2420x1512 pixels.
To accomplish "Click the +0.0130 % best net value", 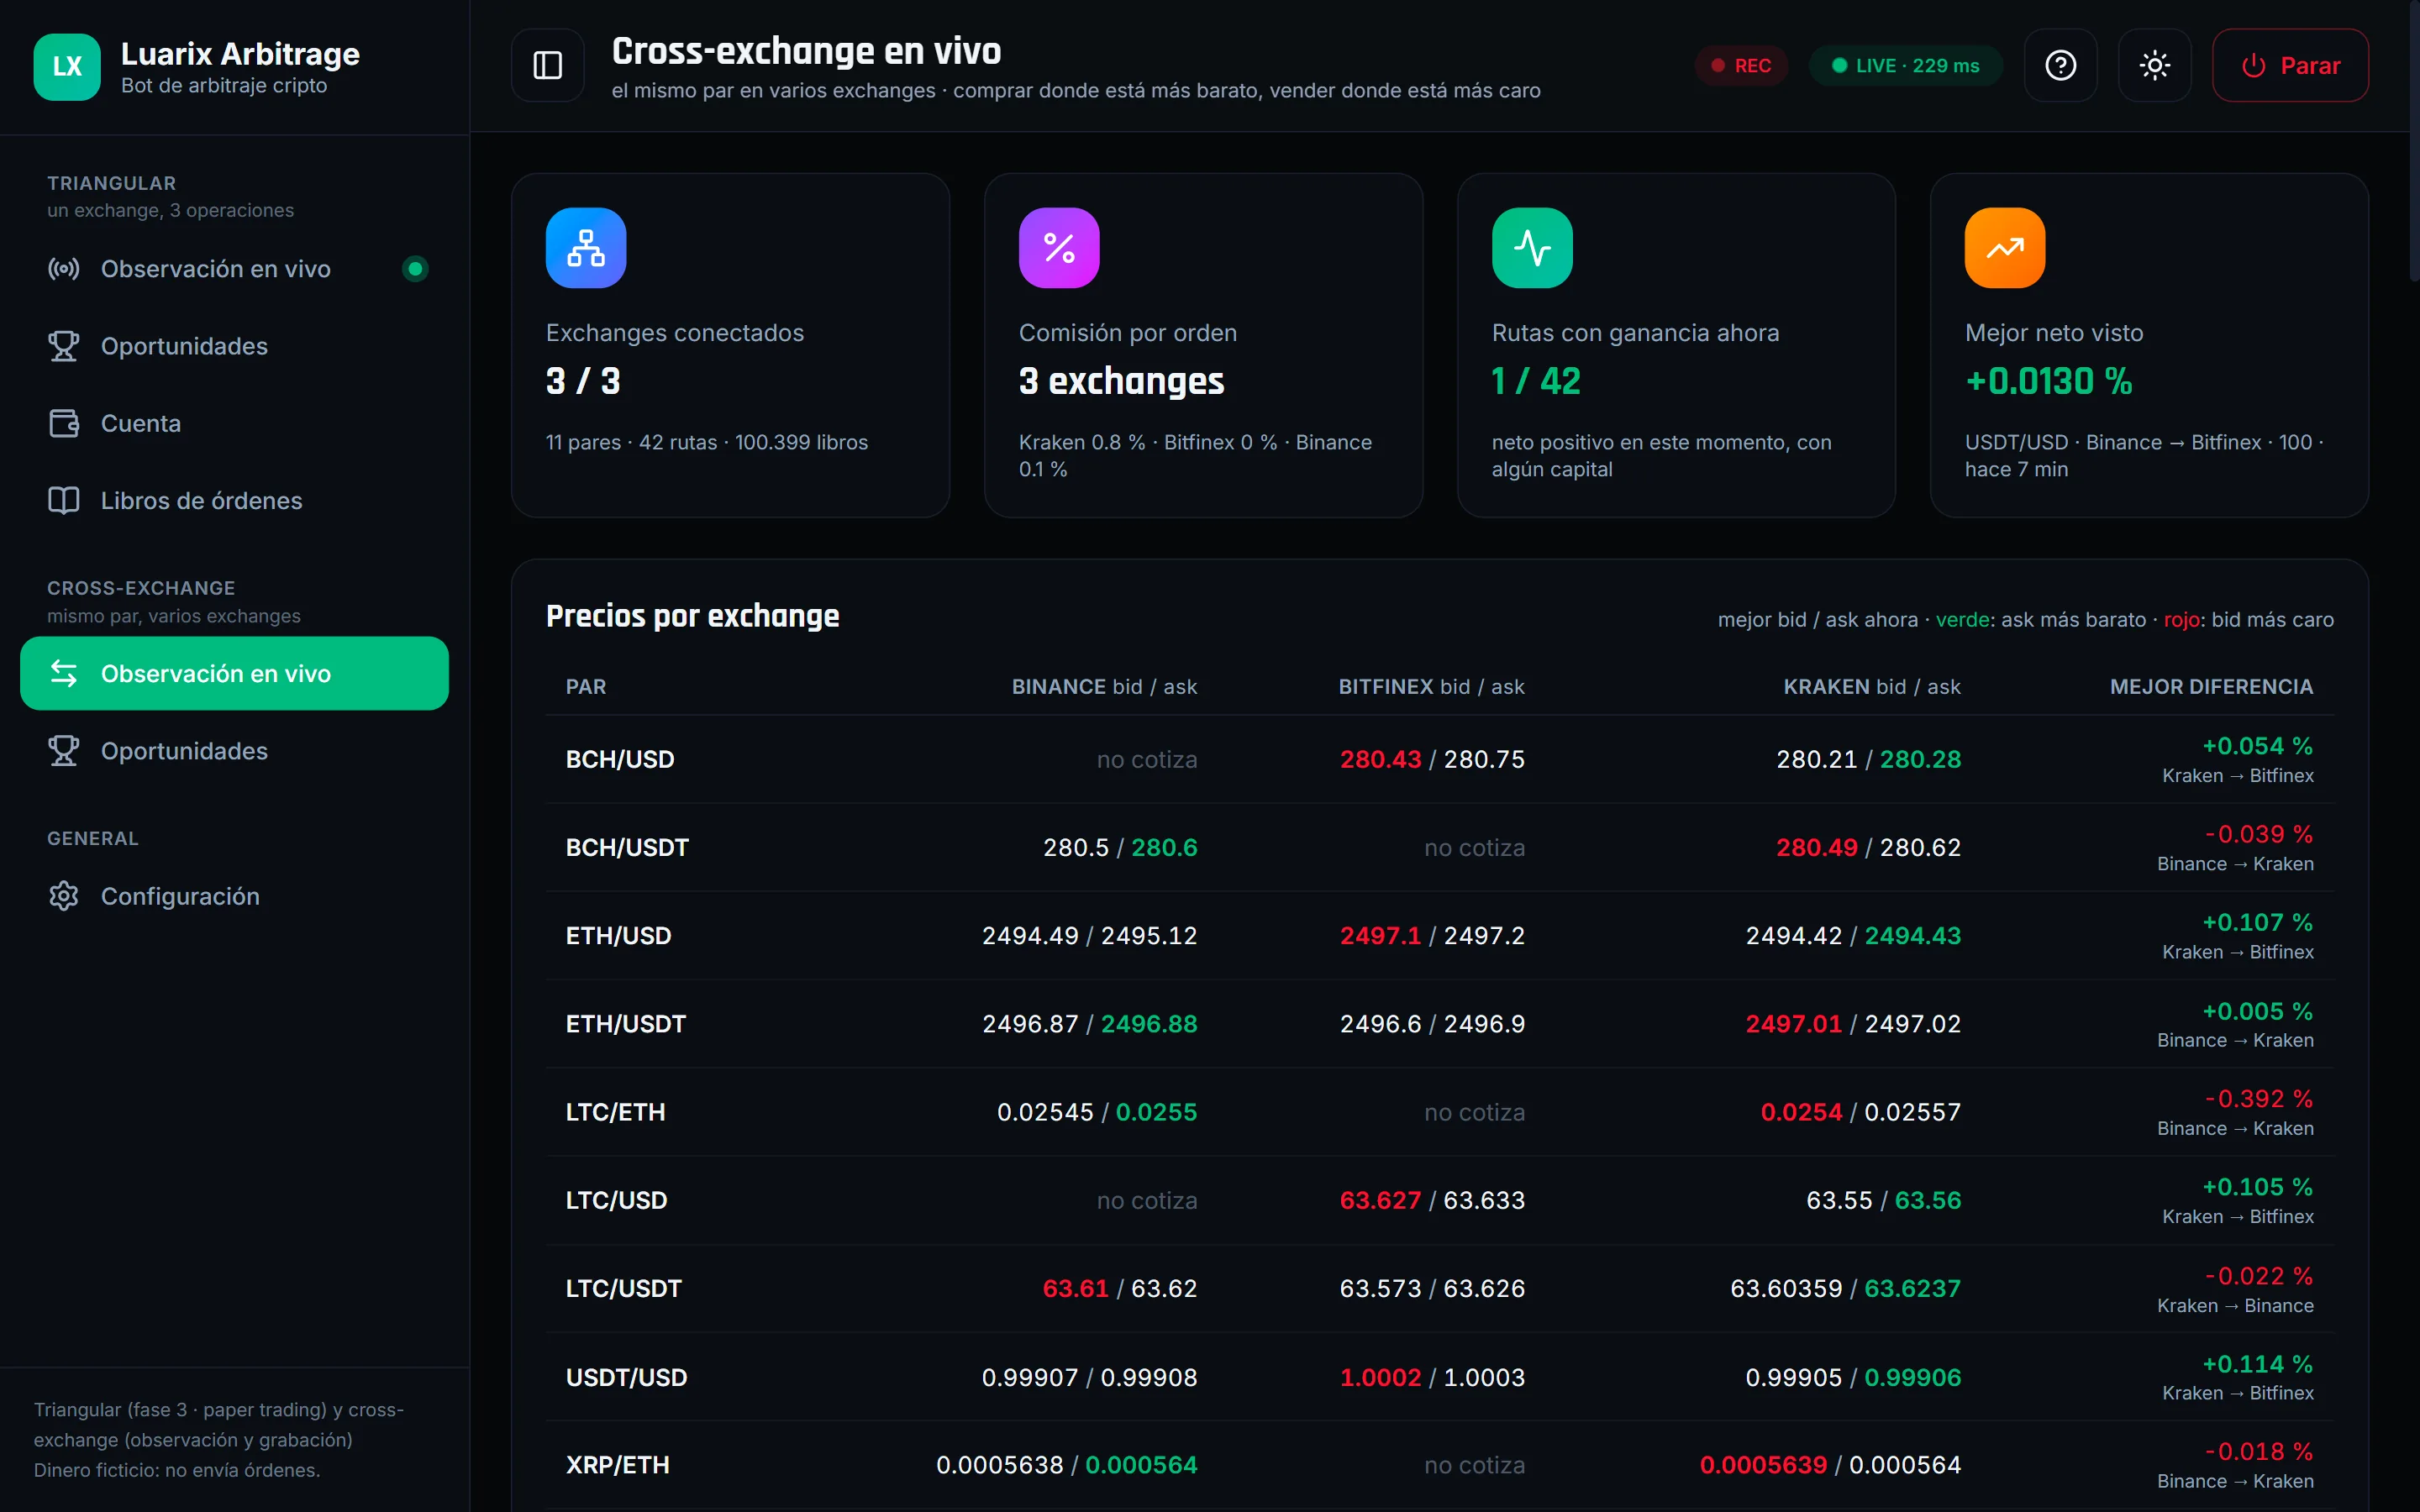I will point(2048,381).
